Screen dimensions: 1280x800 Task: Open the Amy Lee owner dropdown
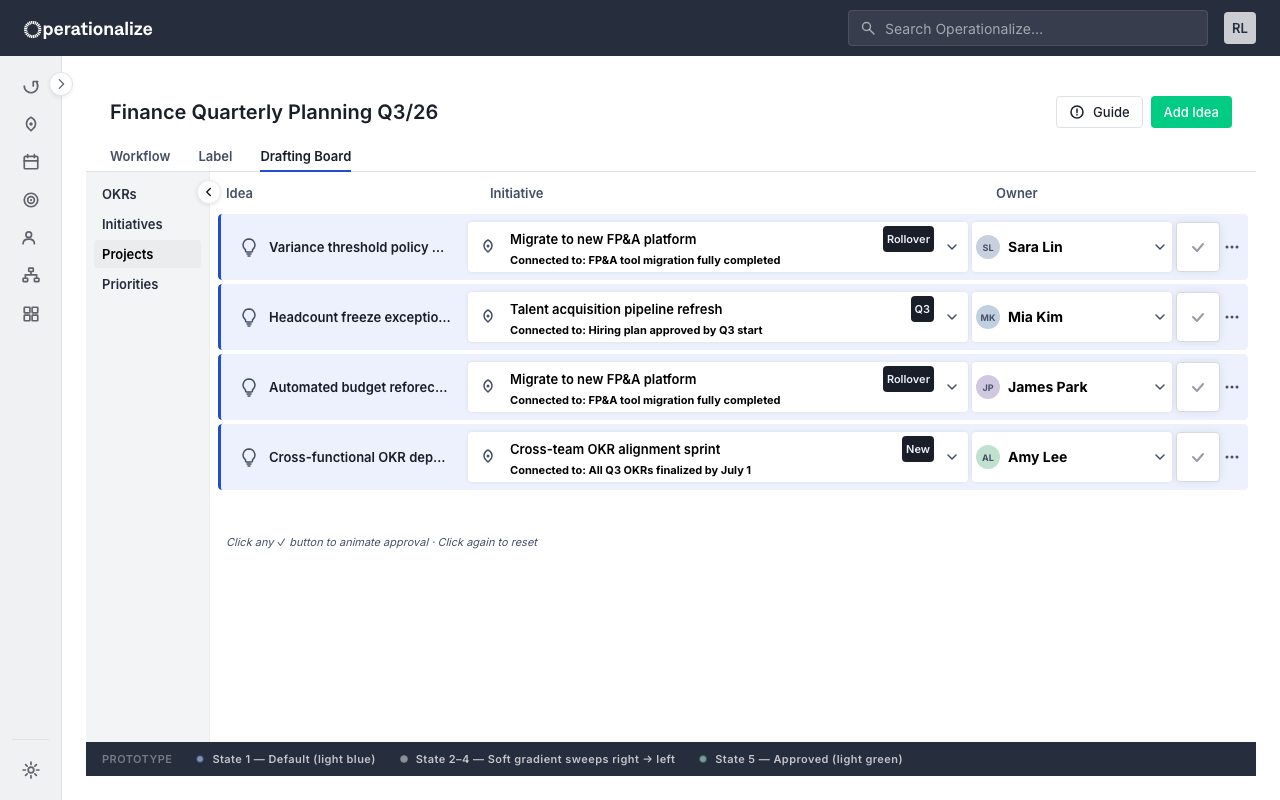[1160, 457]
